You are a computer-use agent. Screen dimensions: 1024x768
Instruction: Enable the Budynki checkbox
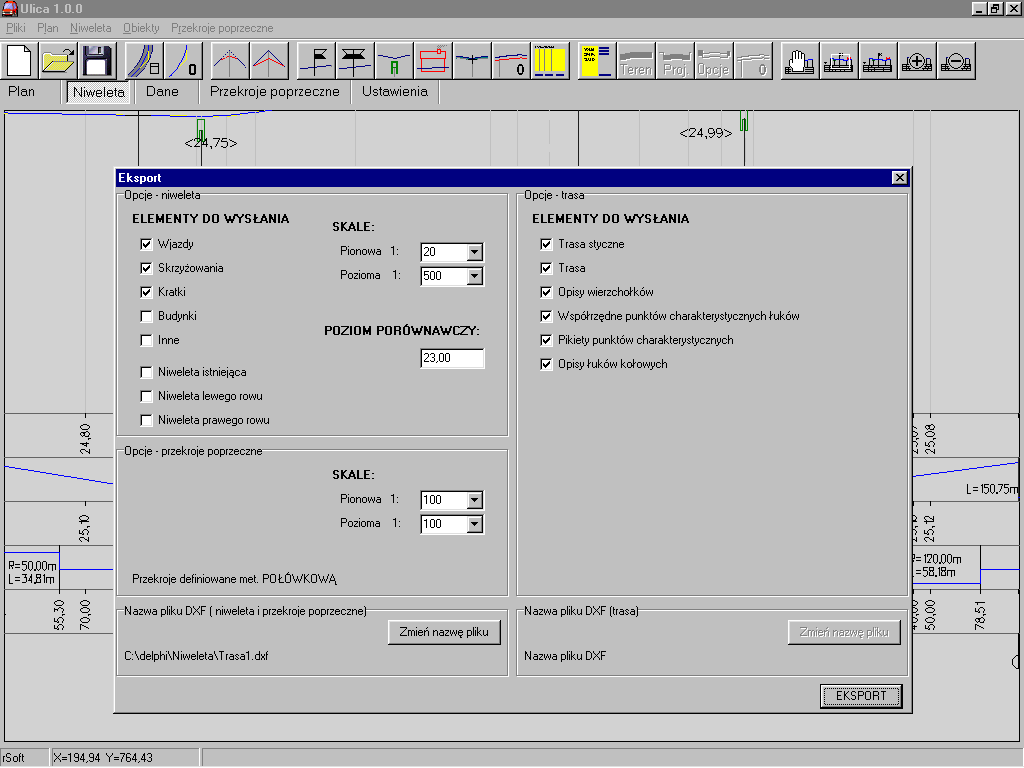point(147,316)
